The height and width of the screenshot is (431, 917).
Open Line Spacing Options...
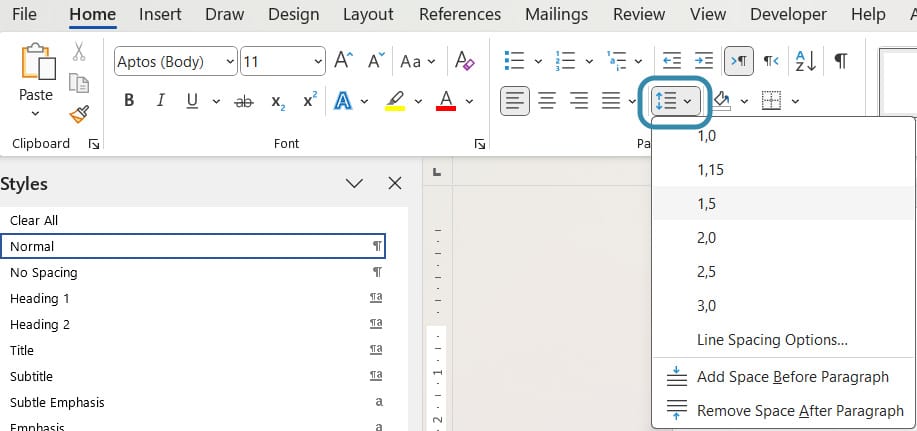pos(772,340)
